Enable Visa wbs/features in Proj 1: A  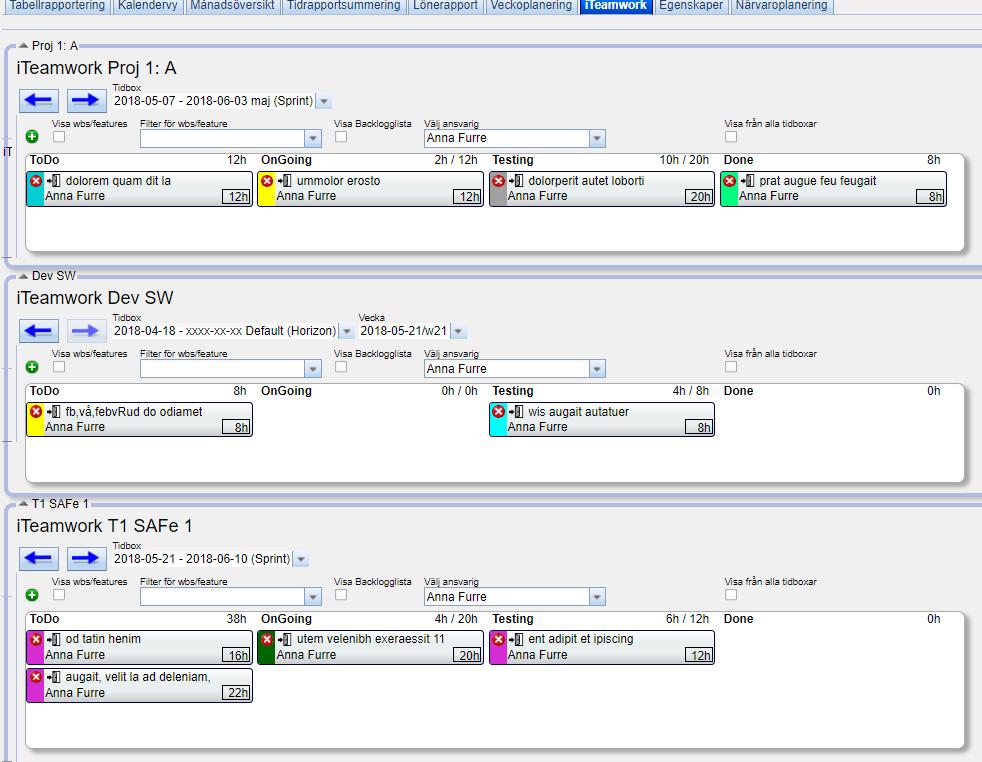coord(59,136)
